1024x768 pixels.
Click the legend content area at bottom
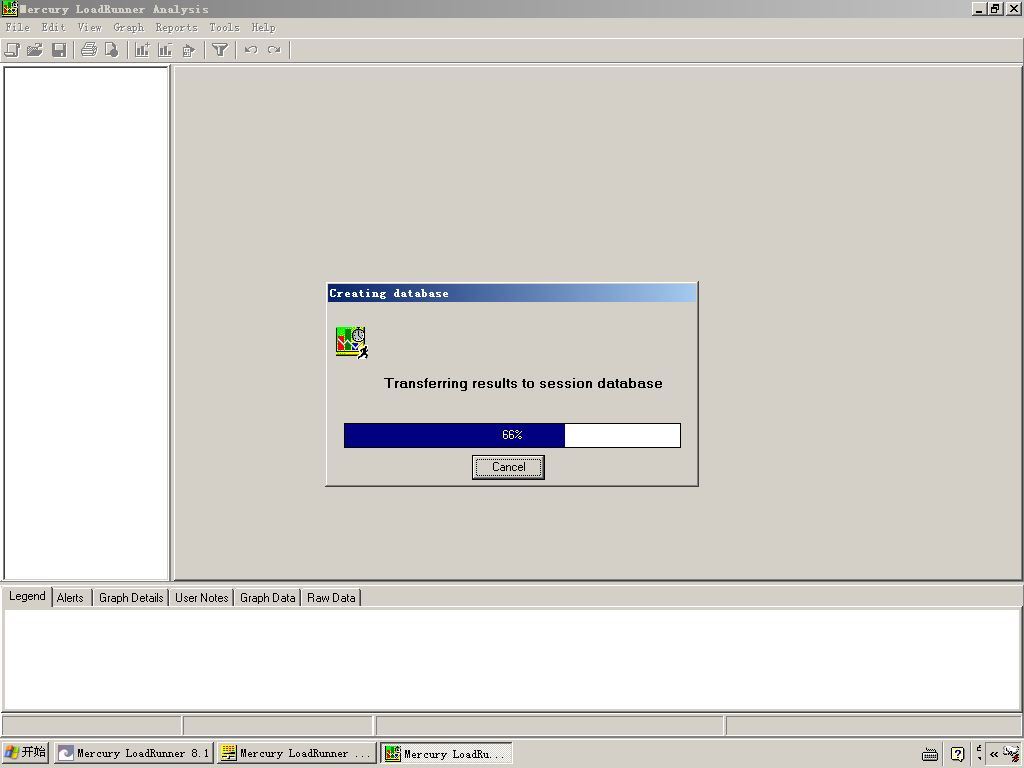(512, 659)
